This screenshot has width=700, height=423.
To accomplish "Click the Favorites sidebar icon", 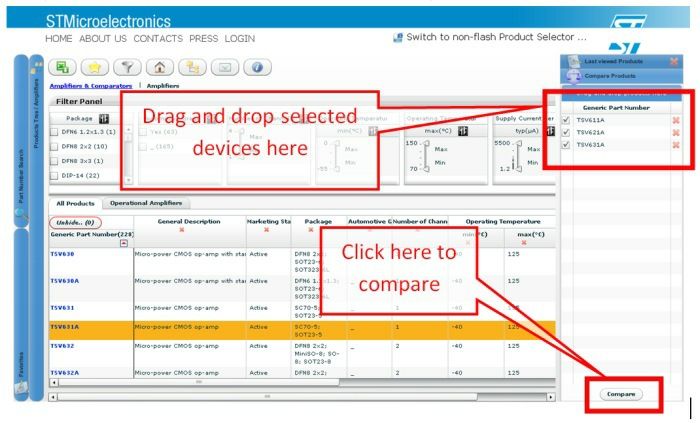I will [x=21, y=387].
